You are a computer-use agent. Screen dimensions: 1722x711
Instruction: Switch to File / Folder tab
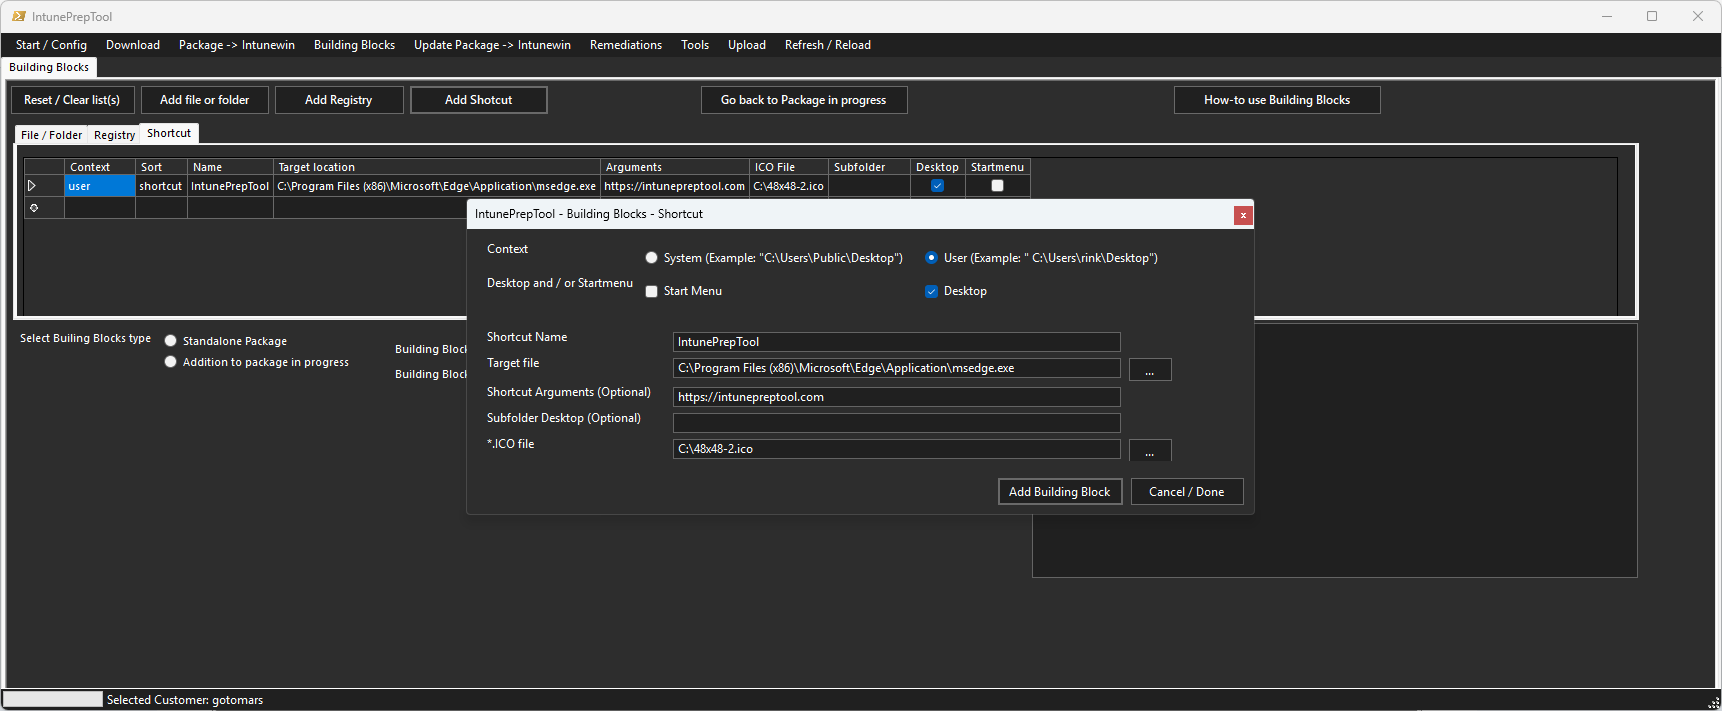point(52,135)
